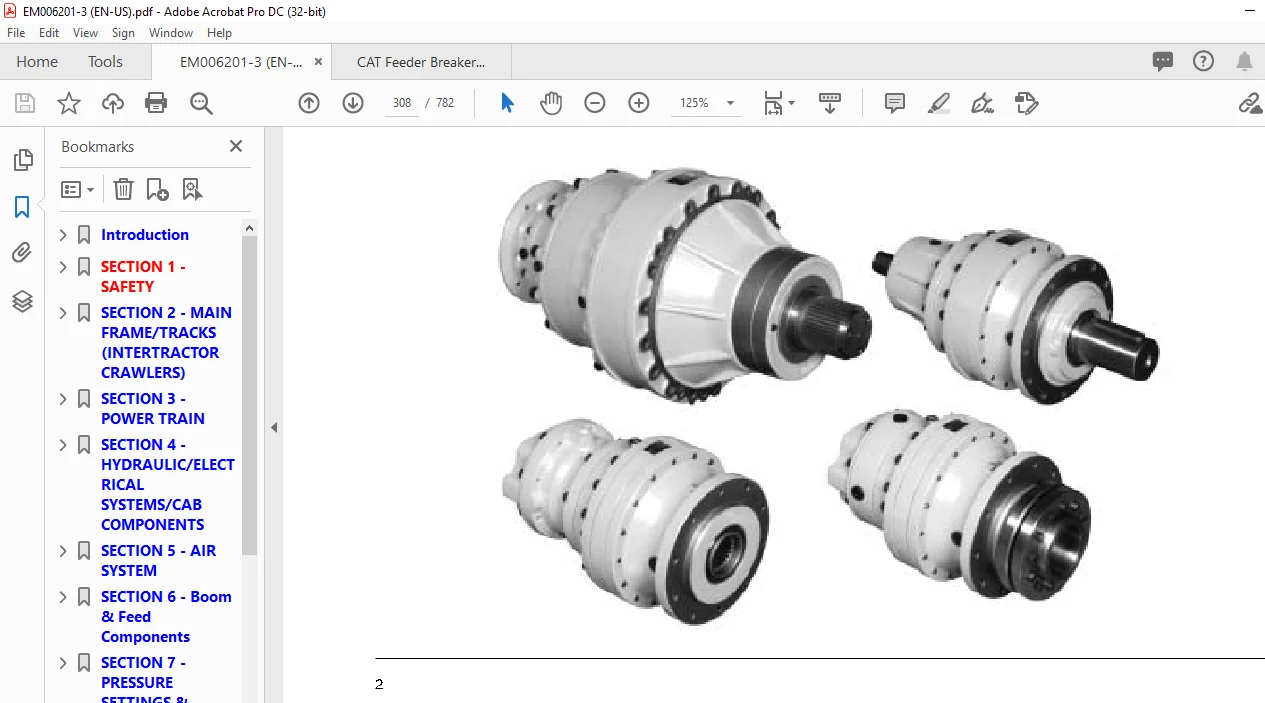The width and height of the screenshot is (1265, 703).
Task: Click the Save file icon
Action: click(25, 103)
